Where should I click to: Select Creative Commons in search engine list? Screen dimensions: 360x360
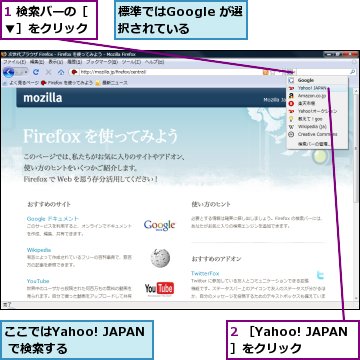point(317,134)
